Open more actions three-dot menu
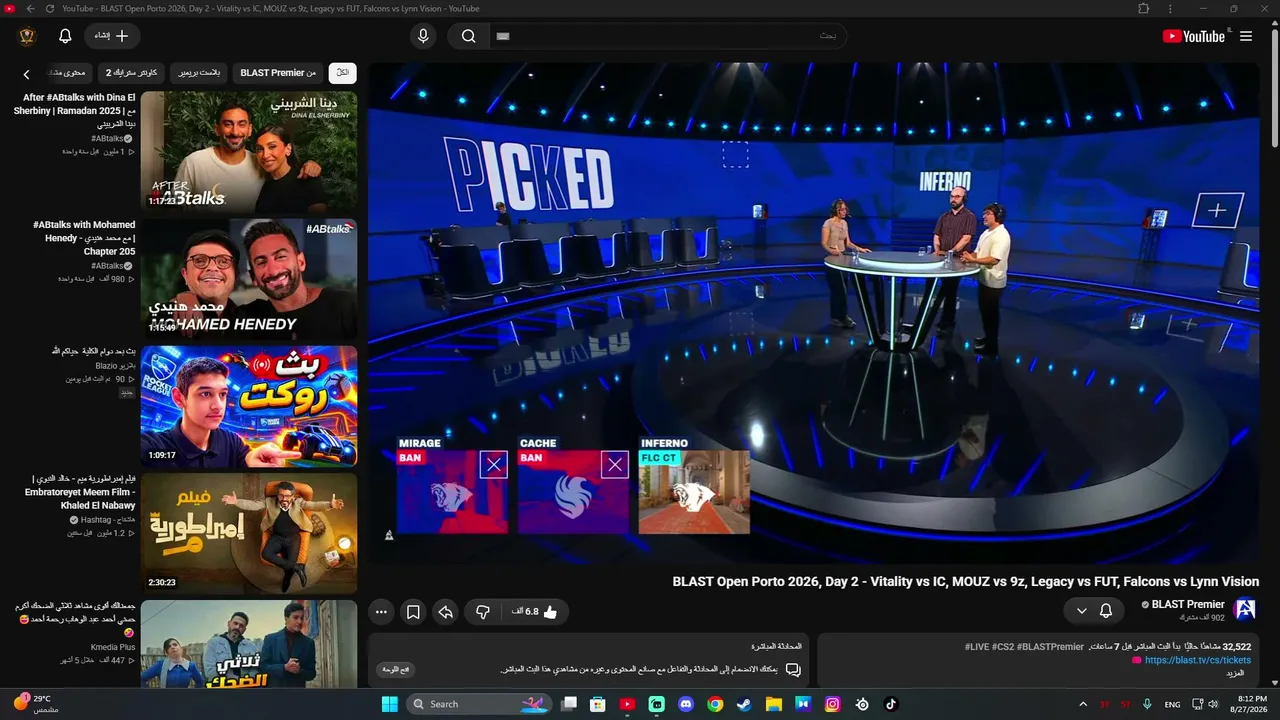This screenshot has height=720, width=1280. coord(381,612)
